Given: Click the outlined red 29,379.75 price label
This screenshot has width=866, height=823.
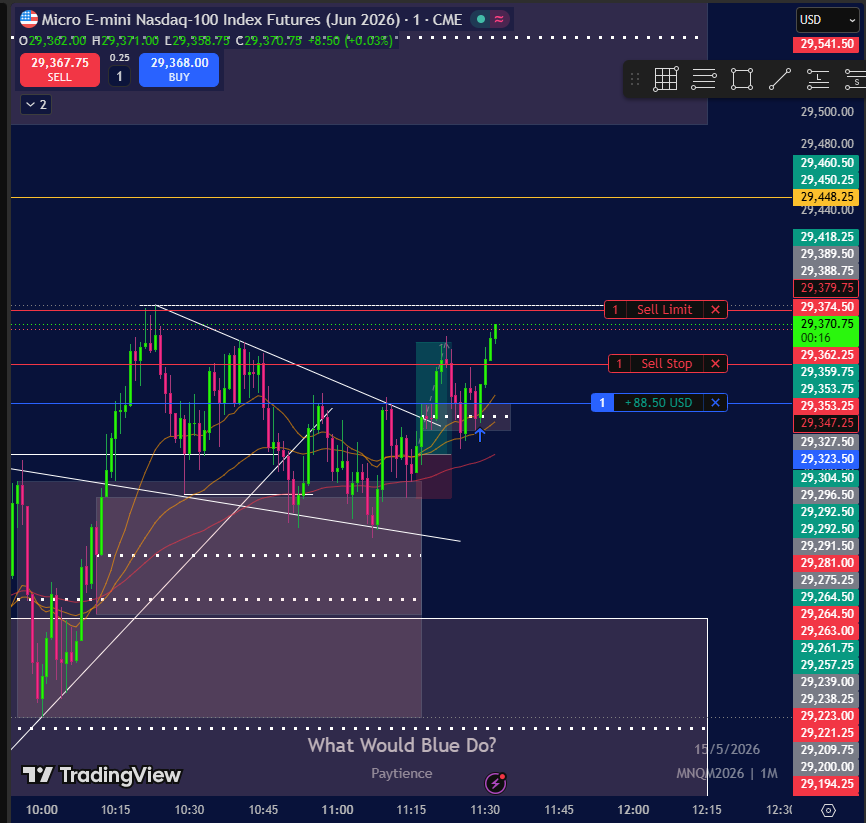Looking at the screenshot, I should pos(826,288).
